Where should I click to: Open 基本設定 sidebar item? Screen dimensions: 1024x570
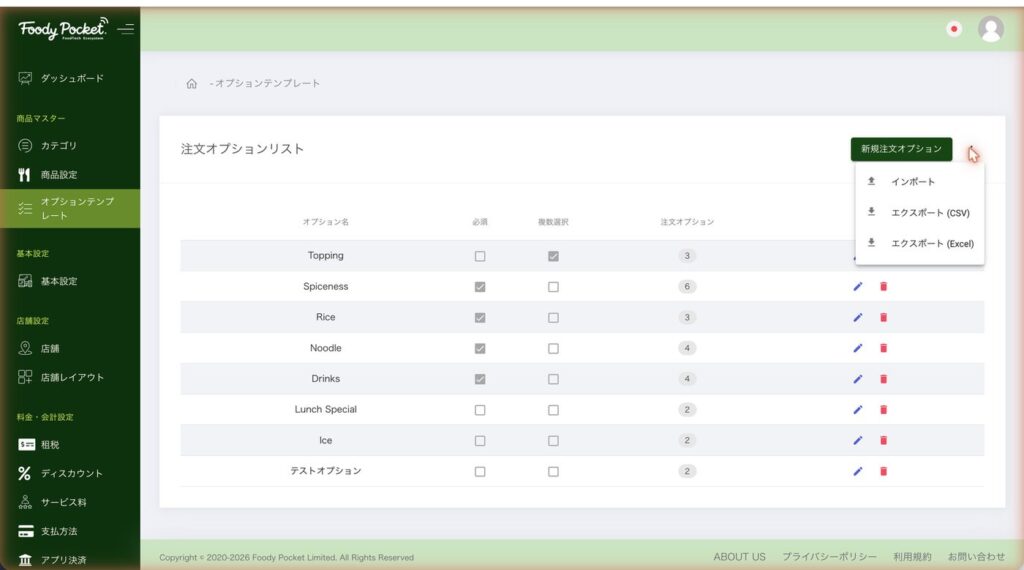pyautogui.click(x=70, y=281)
